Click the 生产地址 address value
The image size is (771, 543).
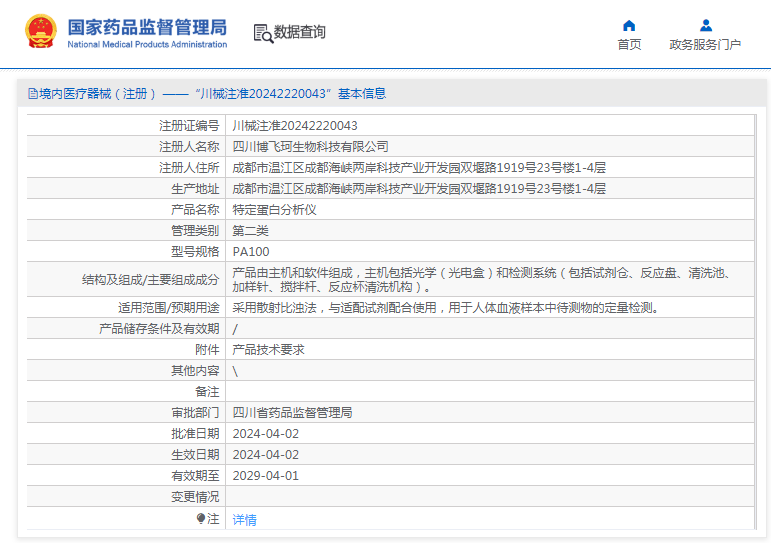click(x=419, y=189)
